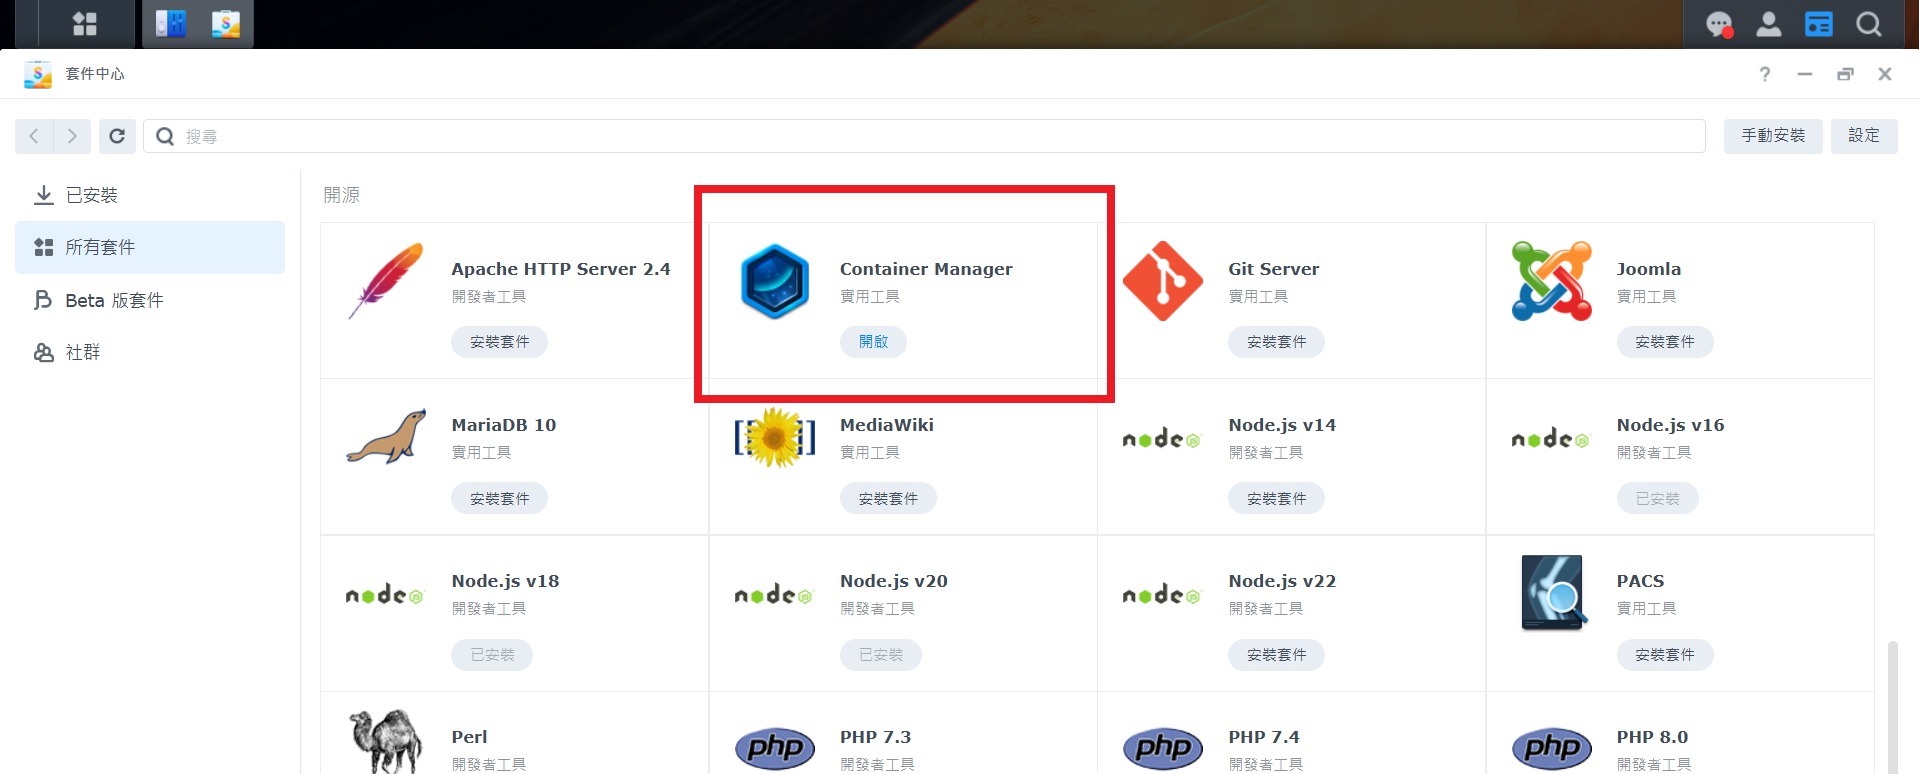Click the Node.js v22 logo
This screenshot has width=1919, height=774.
1162,595
